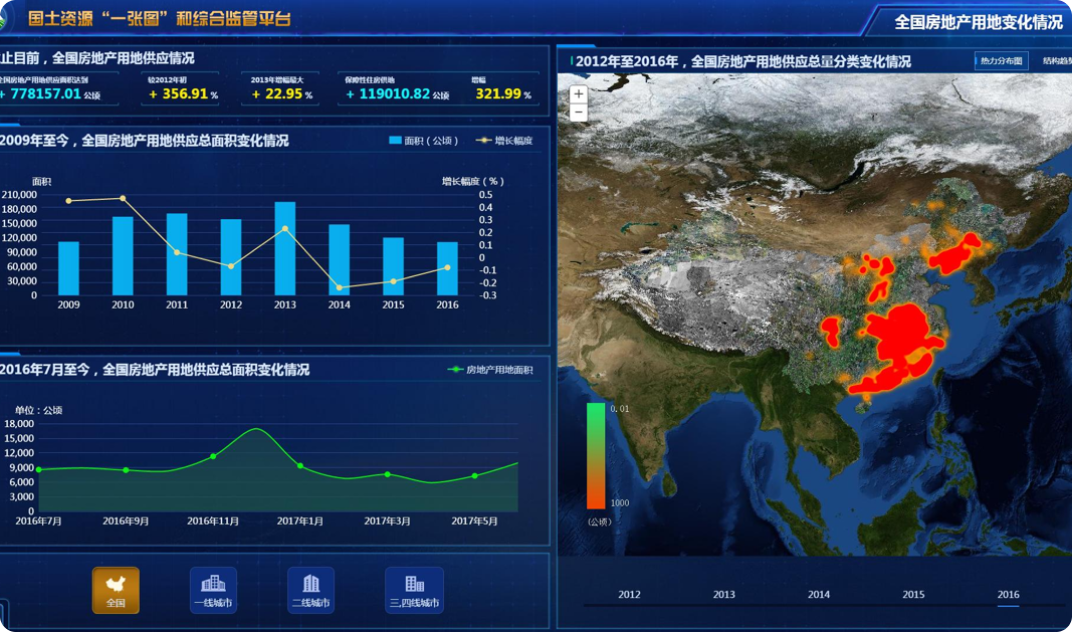
Task: Select the 全国 nationwide map icon
Action: pyautogui.click(x=116, y=589)
